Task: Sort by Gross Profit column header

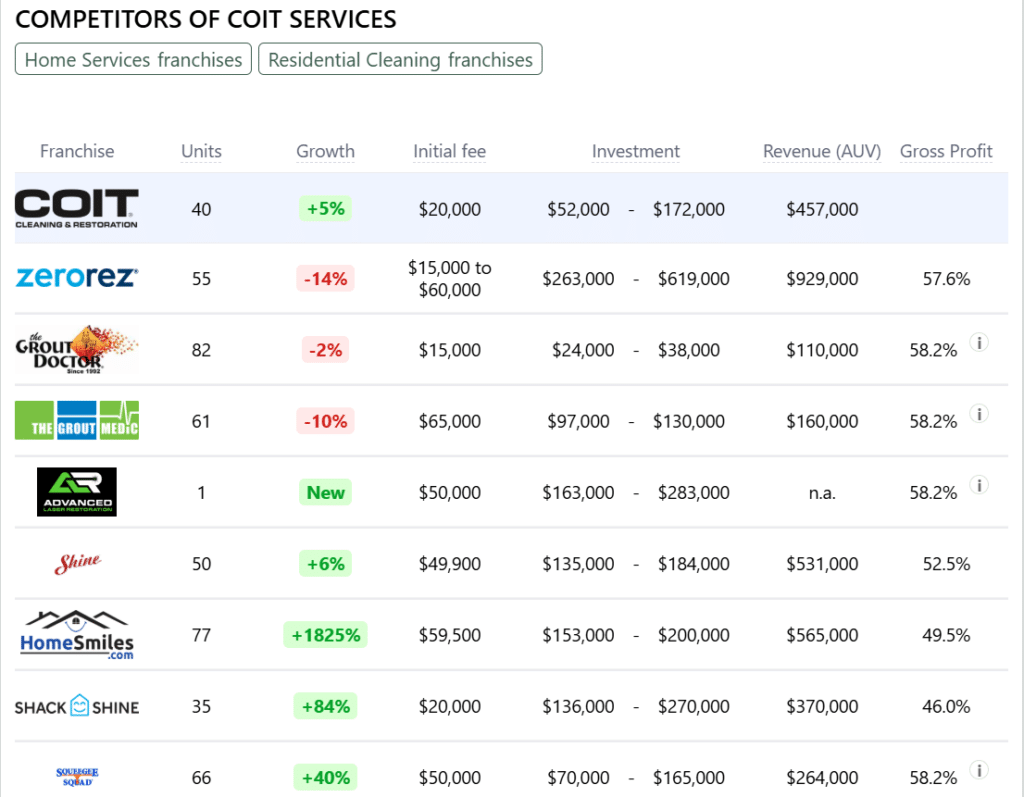Action: (x=946, y=152)
